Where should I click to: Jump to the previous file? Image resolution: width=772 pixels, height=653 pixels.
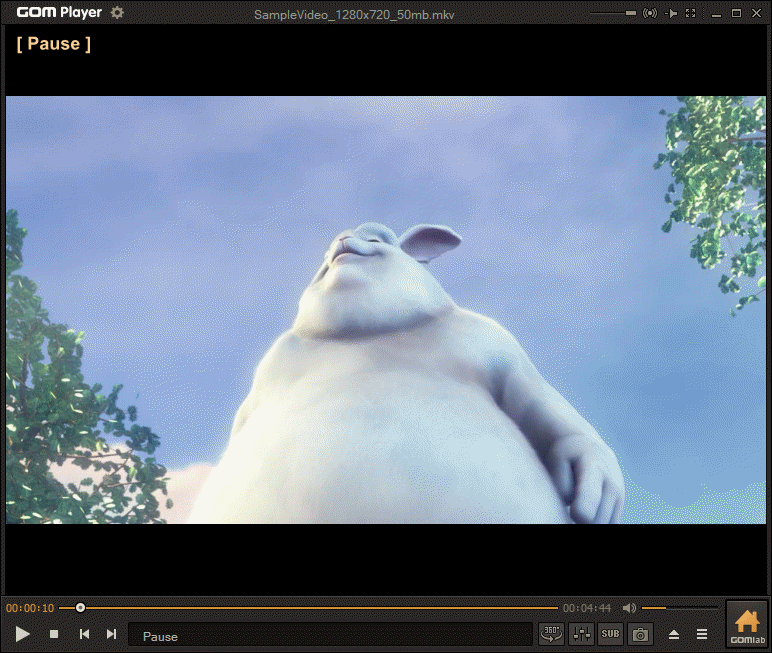[84, 634]
